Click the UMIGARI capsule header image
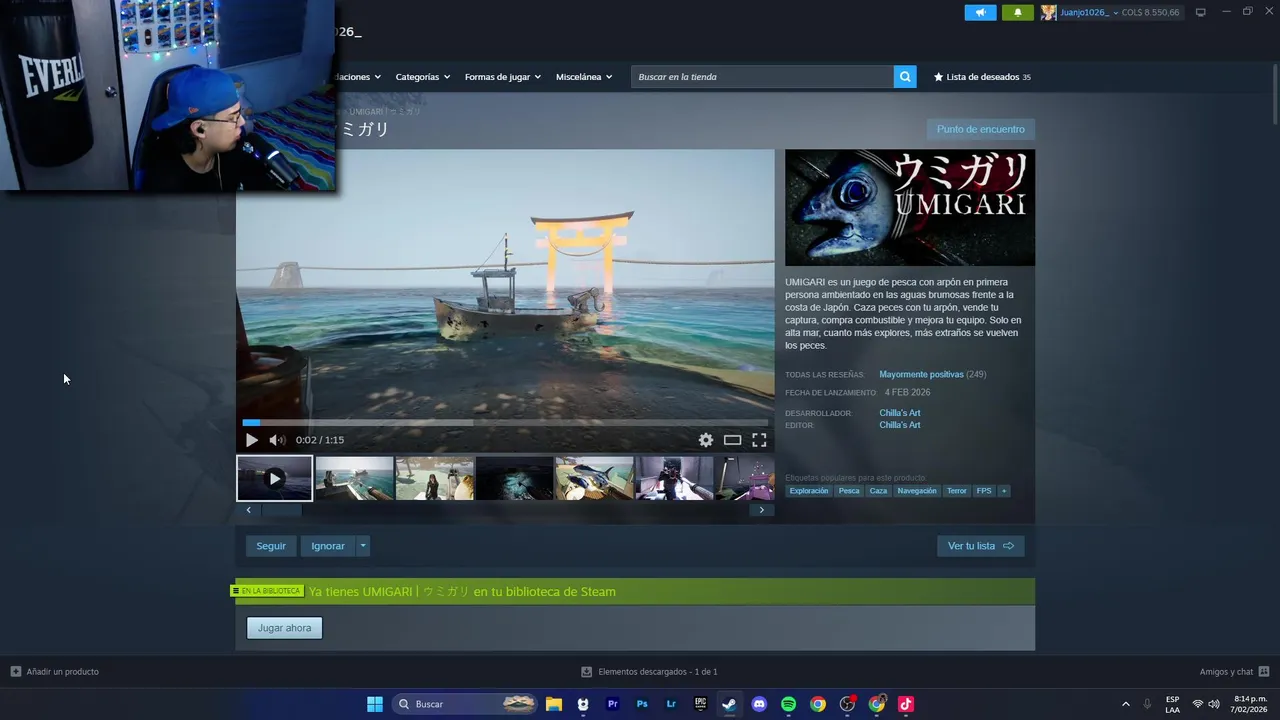The width and height of the screenshot is (1280, 720). [x=910, y=208]
